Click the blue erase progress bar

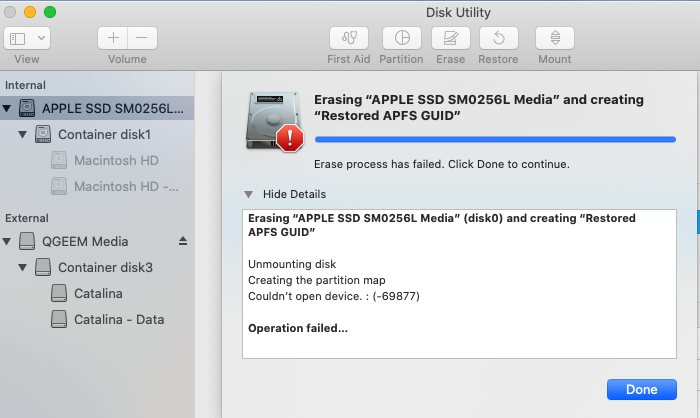[495, 139]
